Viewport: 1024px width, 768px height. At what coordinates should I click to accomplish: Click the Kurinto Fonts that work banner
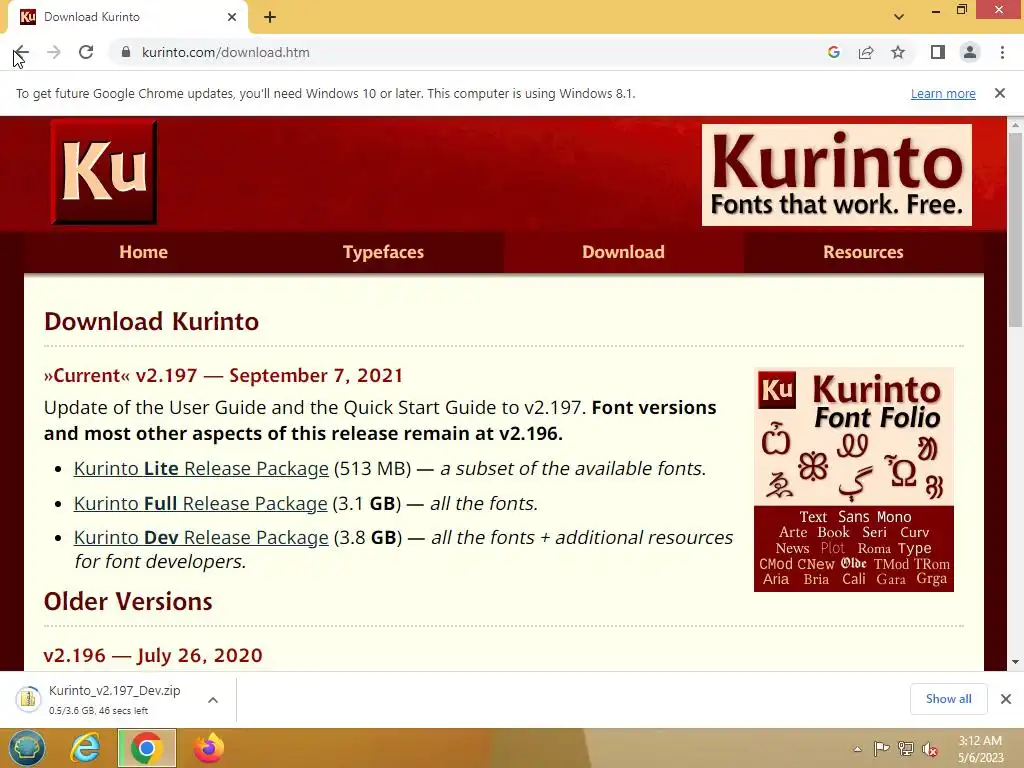[x=837, y=175]
